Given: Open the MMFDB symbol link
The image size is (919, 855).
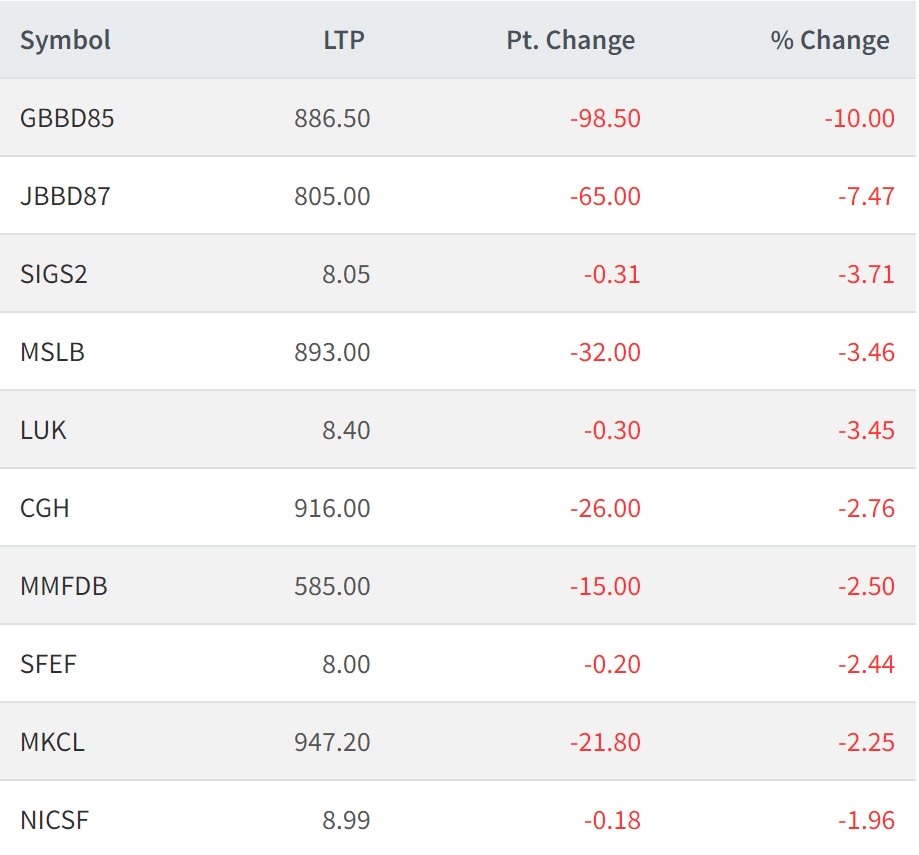Looking at the screenshot, I should [x=63, y=586].
